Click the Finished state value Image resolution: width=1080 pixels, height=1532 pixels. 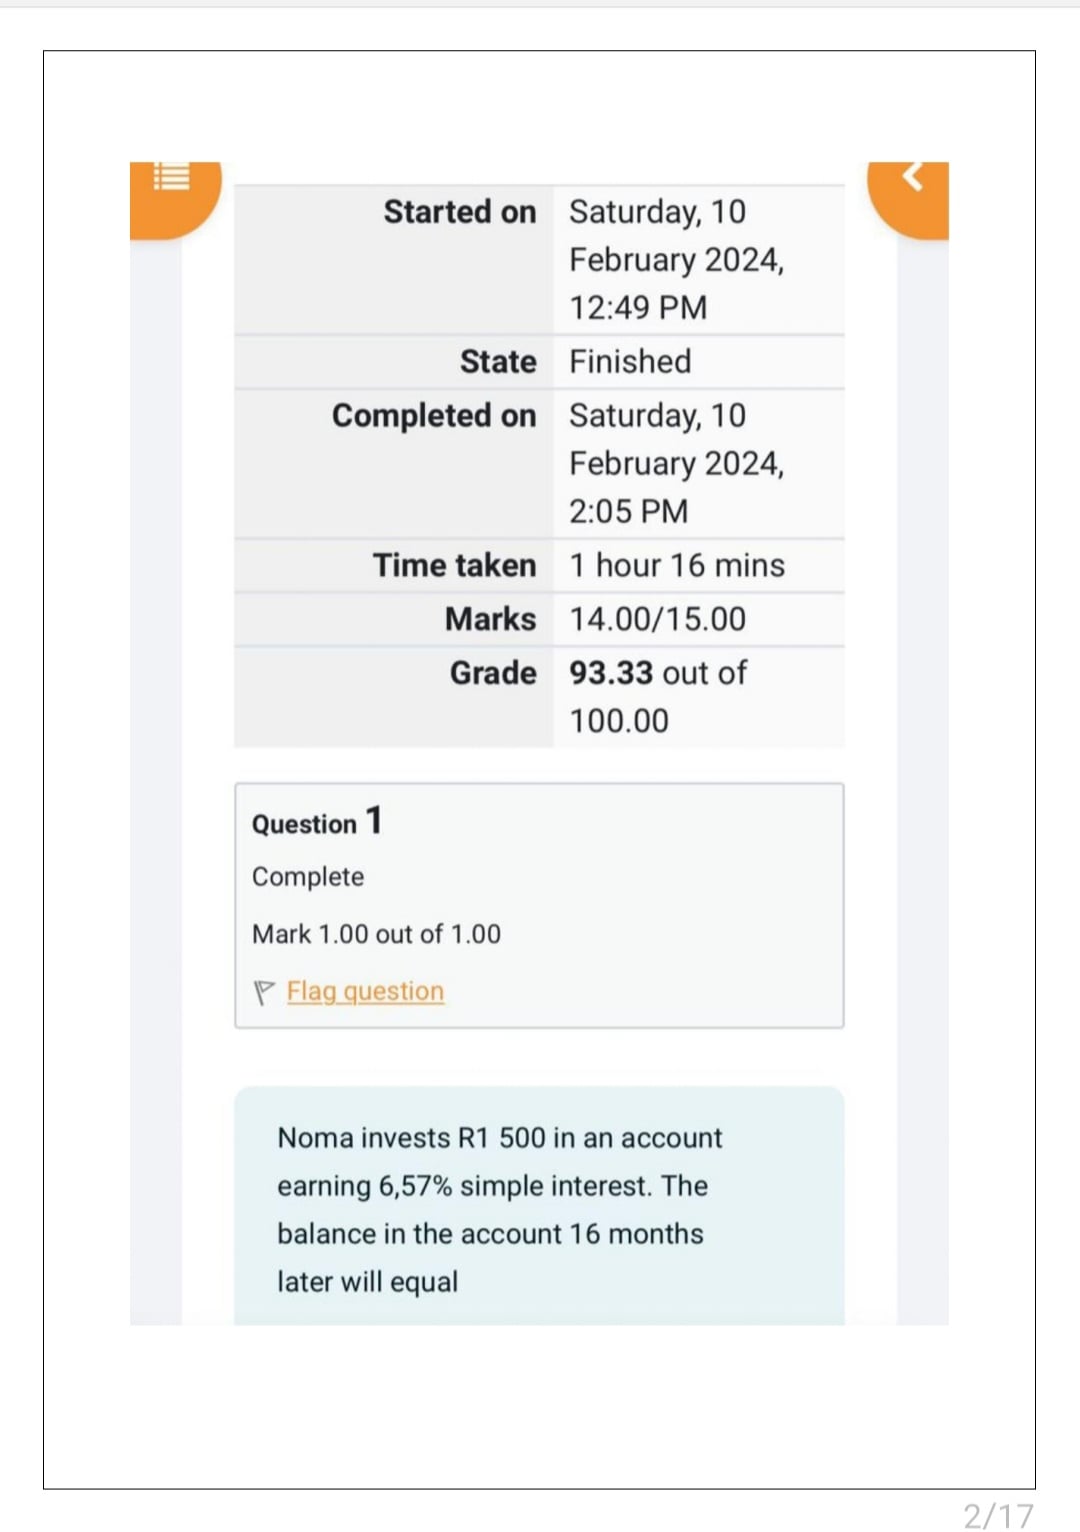tap(630, 361)
